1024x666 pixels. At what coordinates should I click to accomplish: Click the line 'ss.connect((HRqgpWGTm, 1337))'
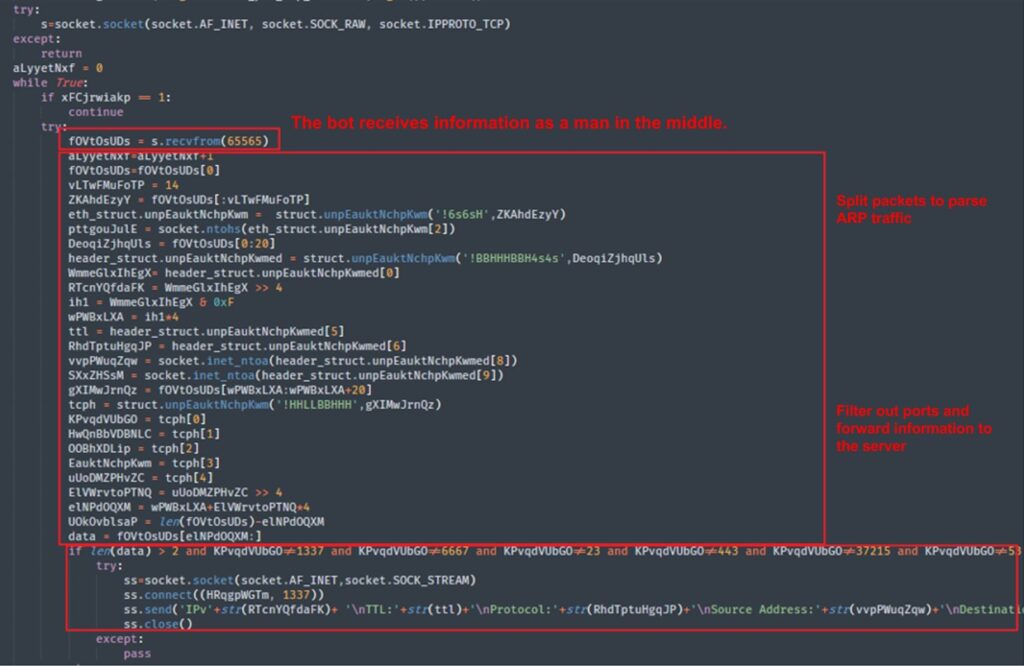224,595
